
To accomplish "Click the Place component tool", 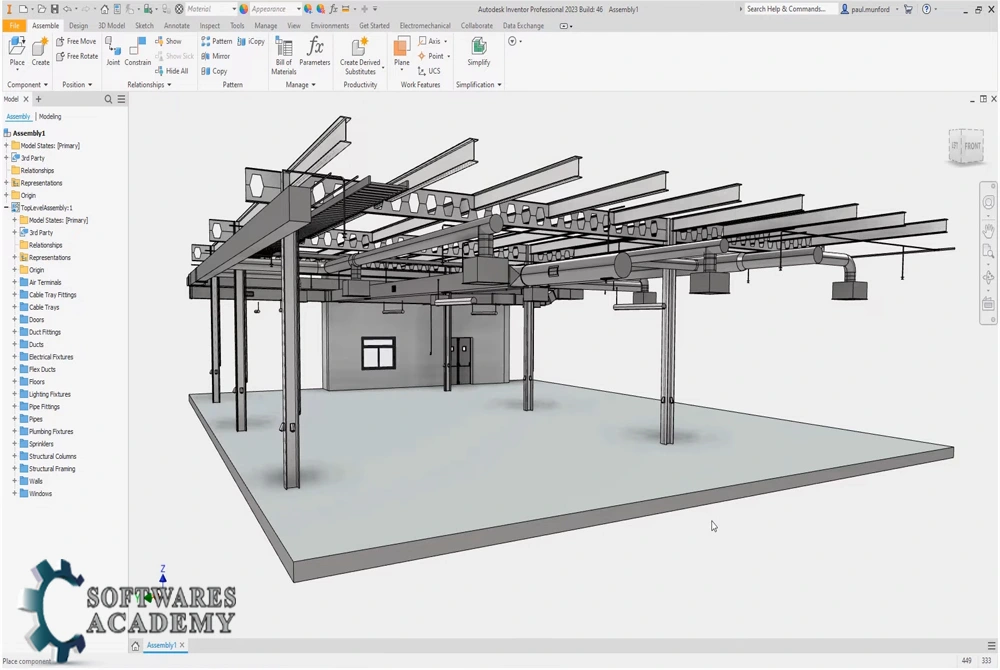I will pos(17,51).
